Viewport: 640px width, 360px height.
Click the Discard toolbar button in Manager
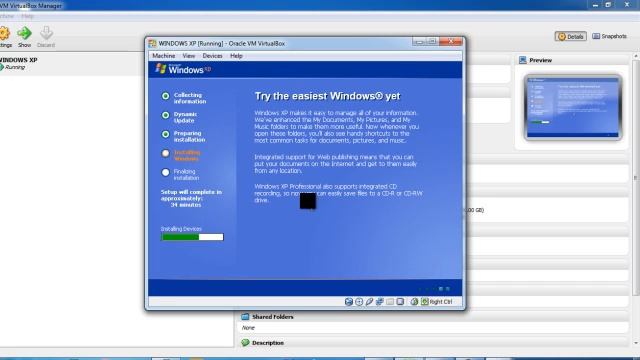46,37
